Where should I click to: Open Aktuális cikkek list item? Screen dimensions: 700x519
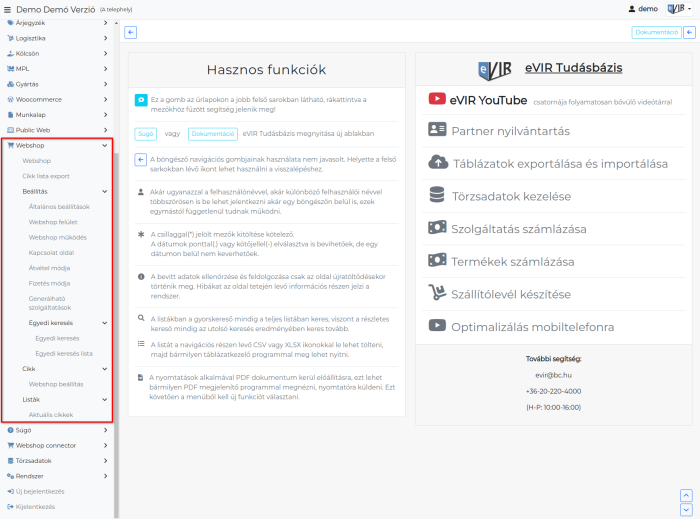(x=51, y=414)
